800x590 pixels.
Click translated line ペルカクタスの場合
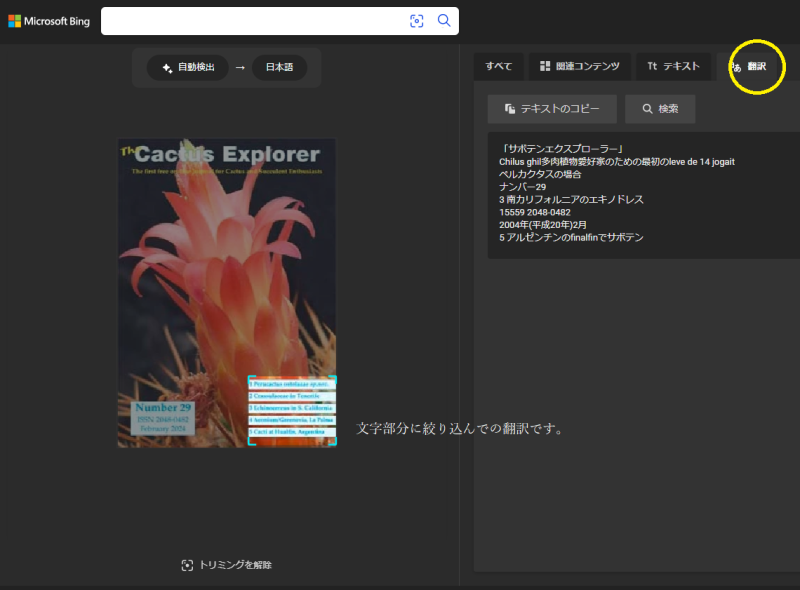(x=540, y=175)
